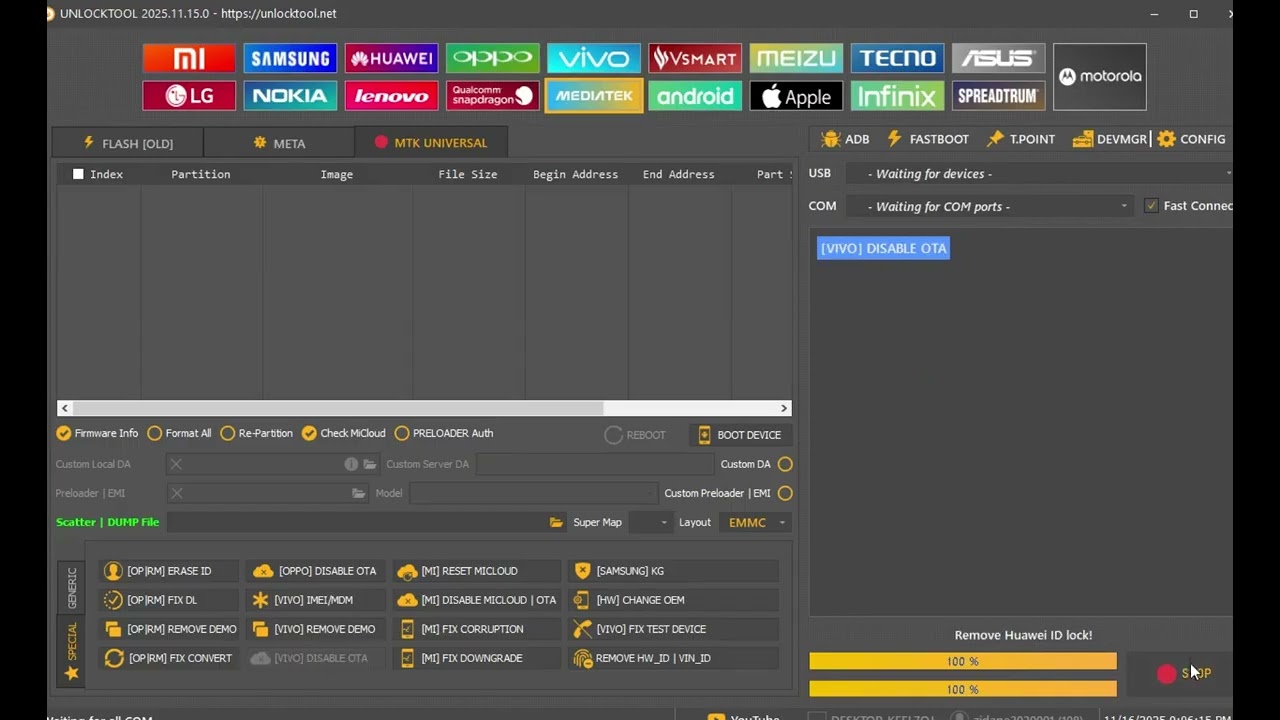Open the Lenovo brand section
Viewport: 1280px width, 720px height.
(x=391, y=96)
